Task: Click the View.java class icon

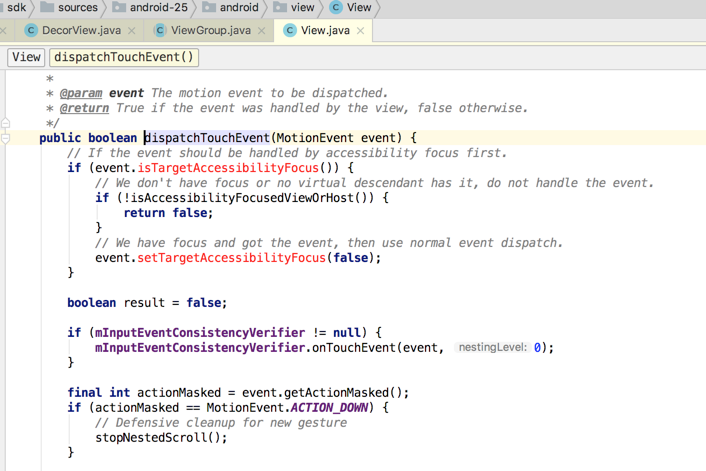Action: (x=290, y=30)
